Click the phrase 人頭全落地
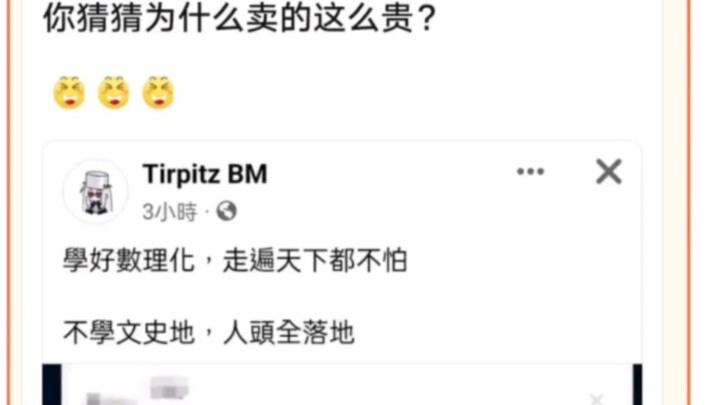The image size is (720, 405). (289, 332)
